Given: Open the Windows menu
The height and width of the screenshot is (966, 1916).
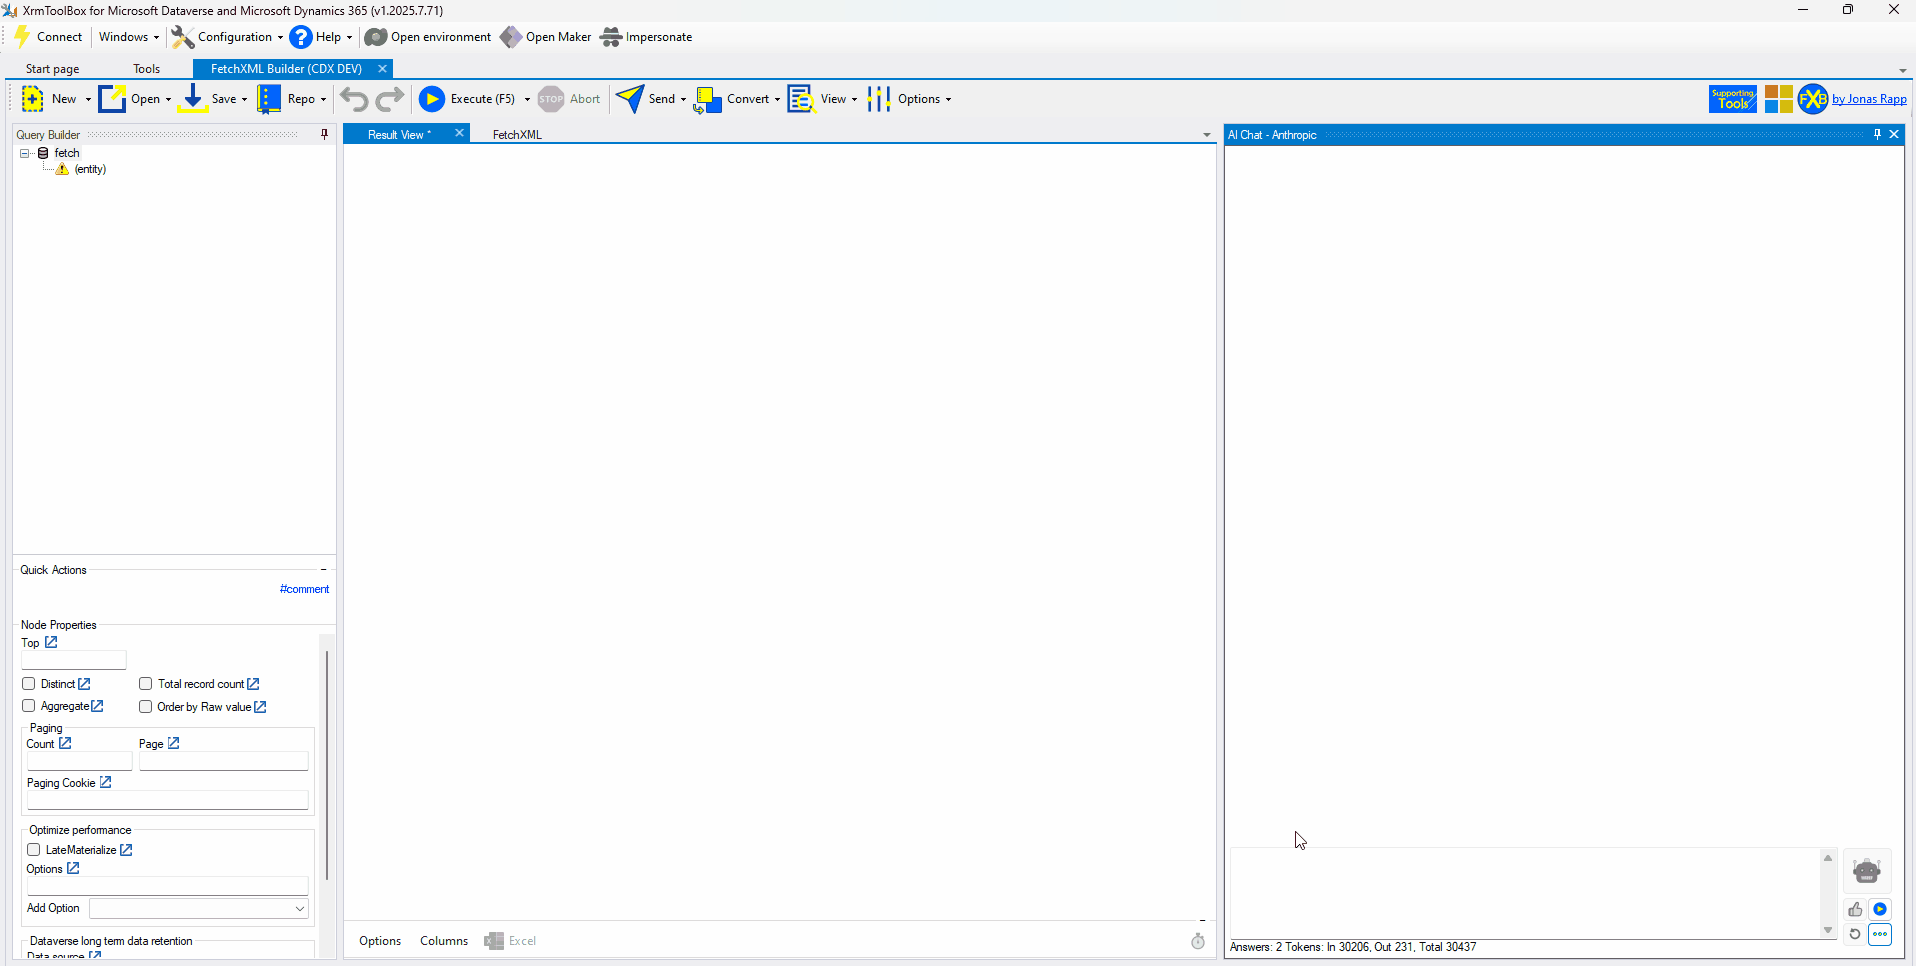Looking at the screenshot, I should [128, 37].
